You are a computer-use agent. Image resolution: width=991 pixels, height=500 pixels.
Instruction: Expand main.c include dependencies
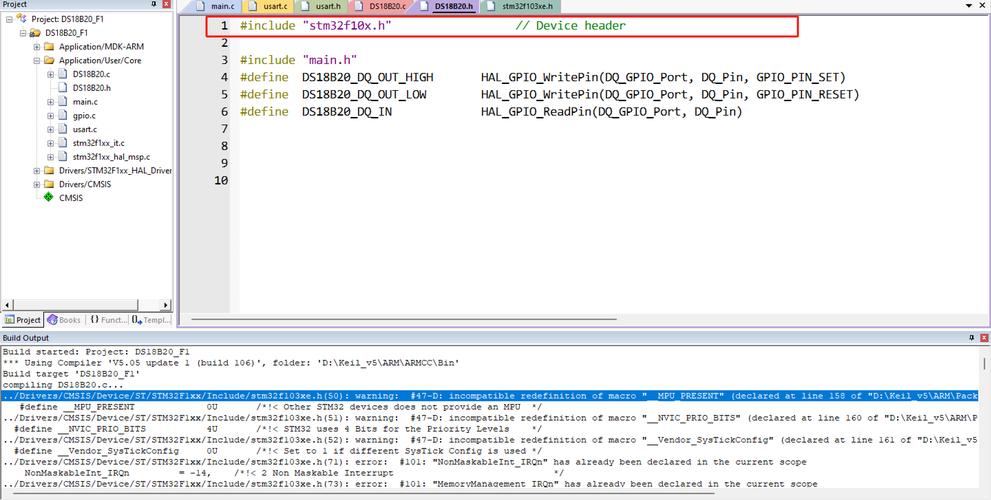tap(51, 102)
